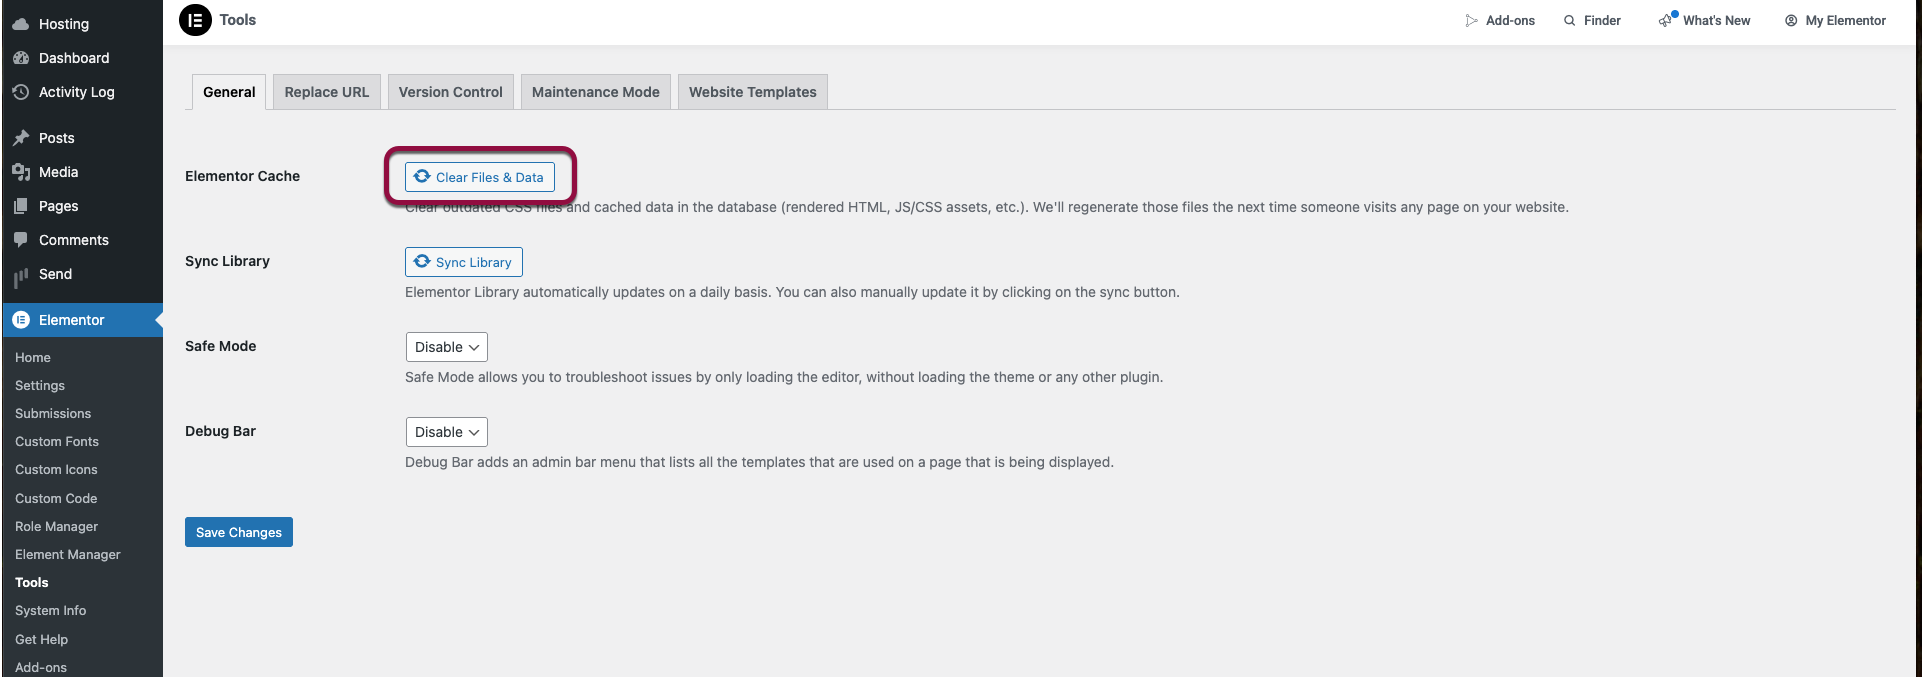Open the Maintenance Mode tab
The width and height of the screenshot is (1922, 677).
click(596, 92)
